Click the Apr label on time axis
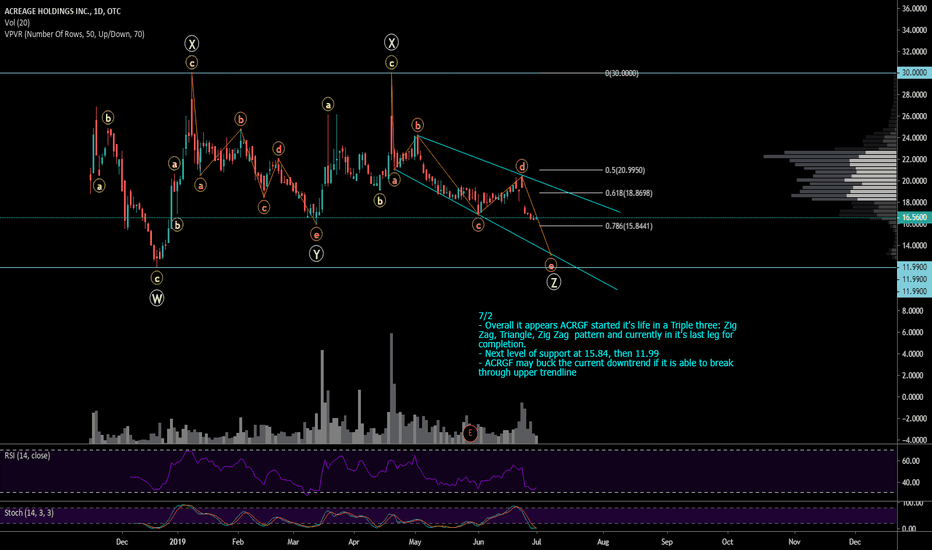The height and width of the screenshot is (550, 932). [354, 542]
